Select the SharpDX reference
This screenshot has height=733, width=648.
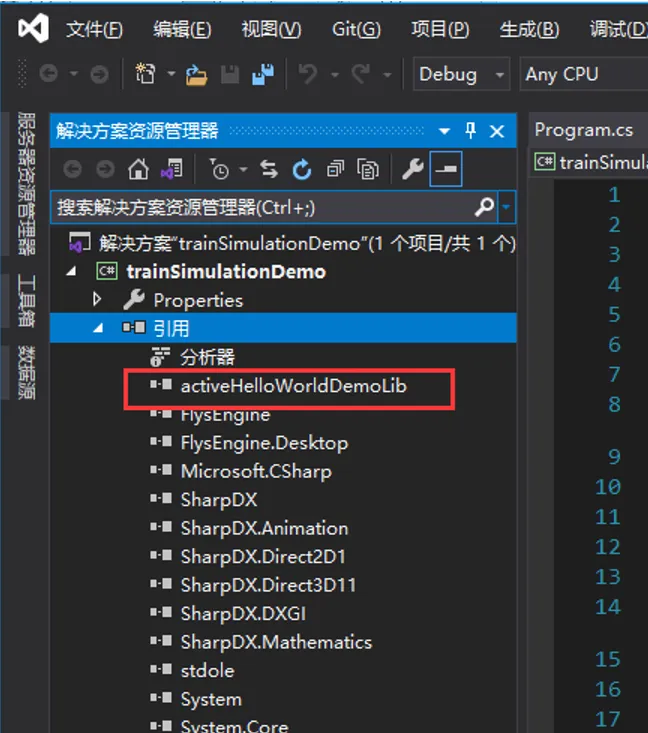219,500
